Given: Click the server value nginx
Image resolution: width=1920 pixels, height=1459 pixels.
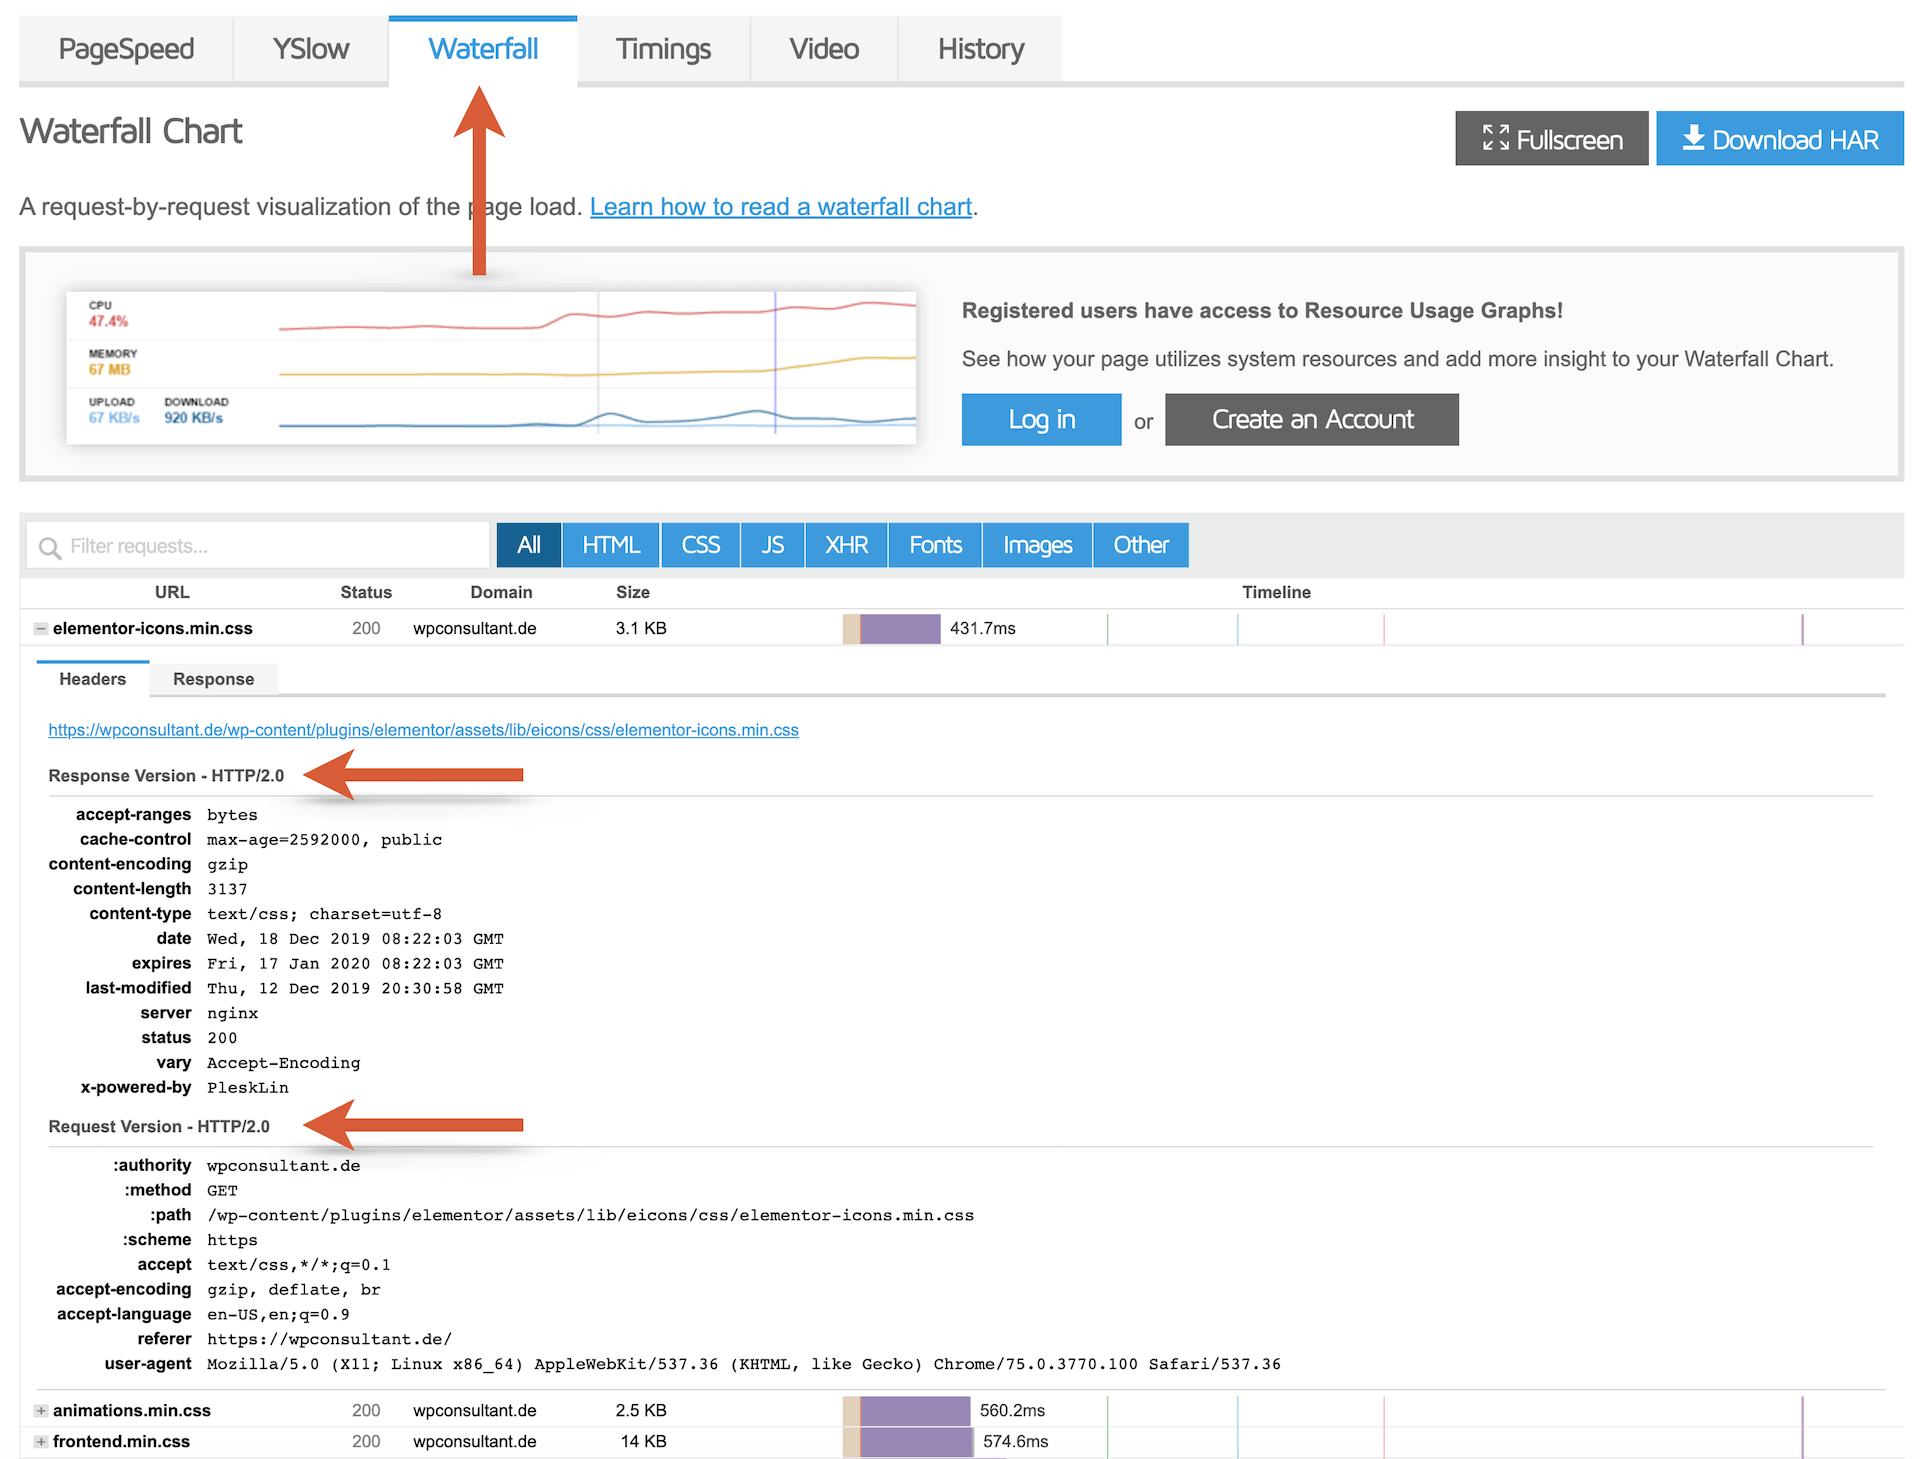Looking at the screenshot, I should [232, 1014].
